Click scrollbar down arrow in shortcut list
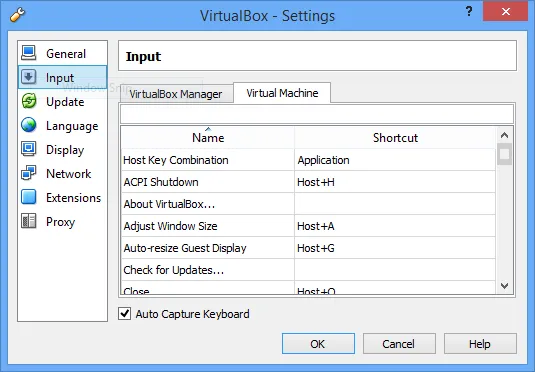535x372 pixels. [x=504, y=285]
